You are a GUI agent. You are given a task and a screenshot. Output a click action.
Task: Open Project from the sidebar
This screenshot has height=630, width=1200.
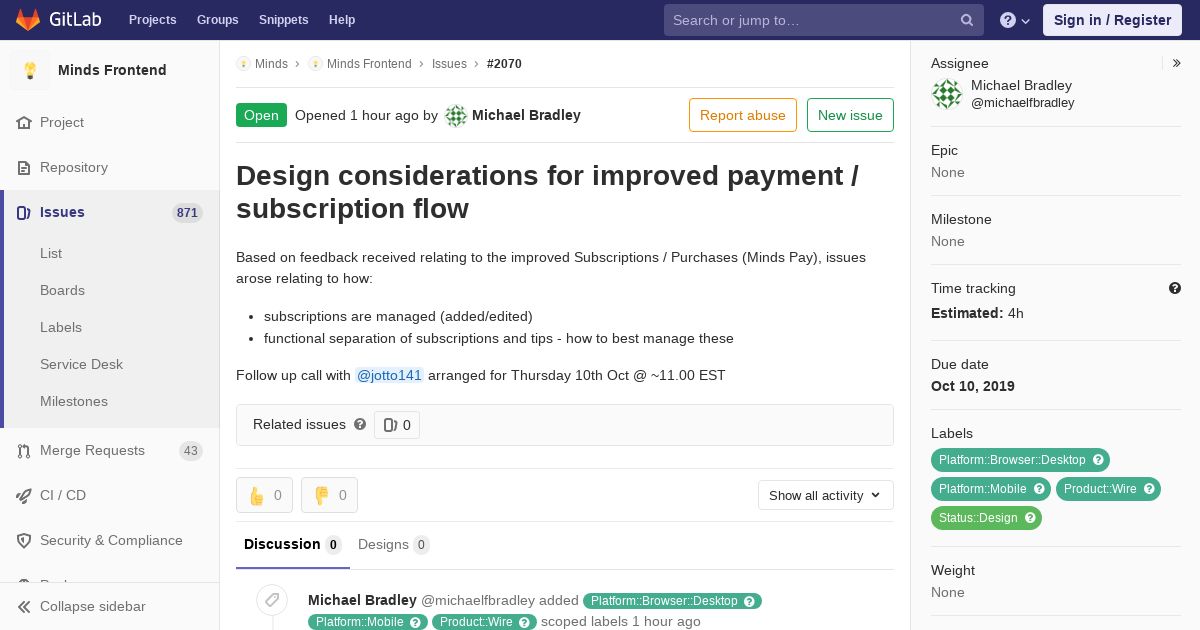pos(110,122)
